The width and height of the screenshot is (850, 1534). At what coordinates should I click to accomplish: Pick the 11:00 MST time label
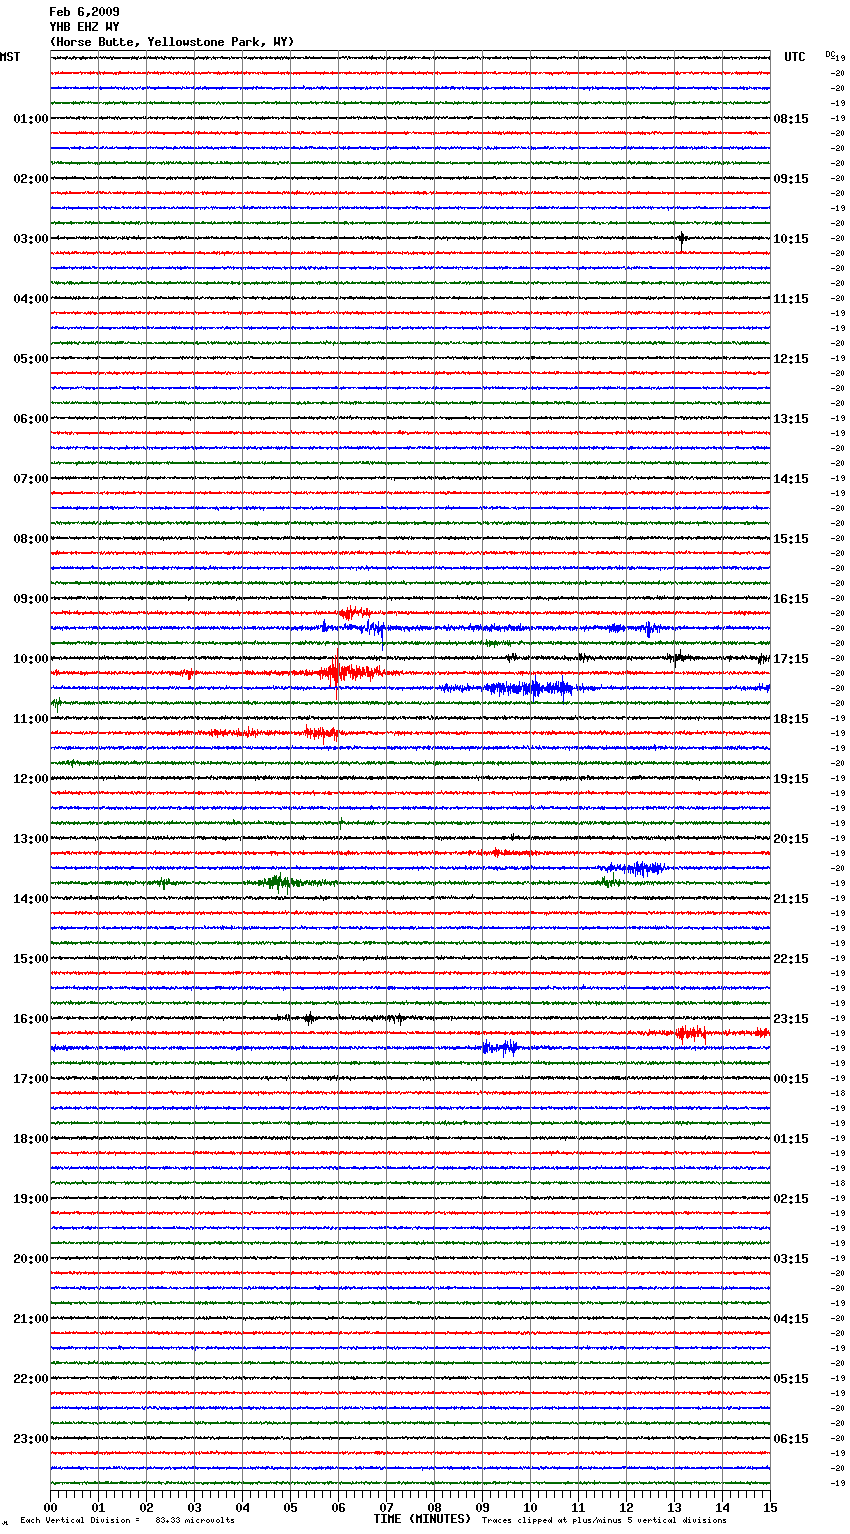point(31,719)
